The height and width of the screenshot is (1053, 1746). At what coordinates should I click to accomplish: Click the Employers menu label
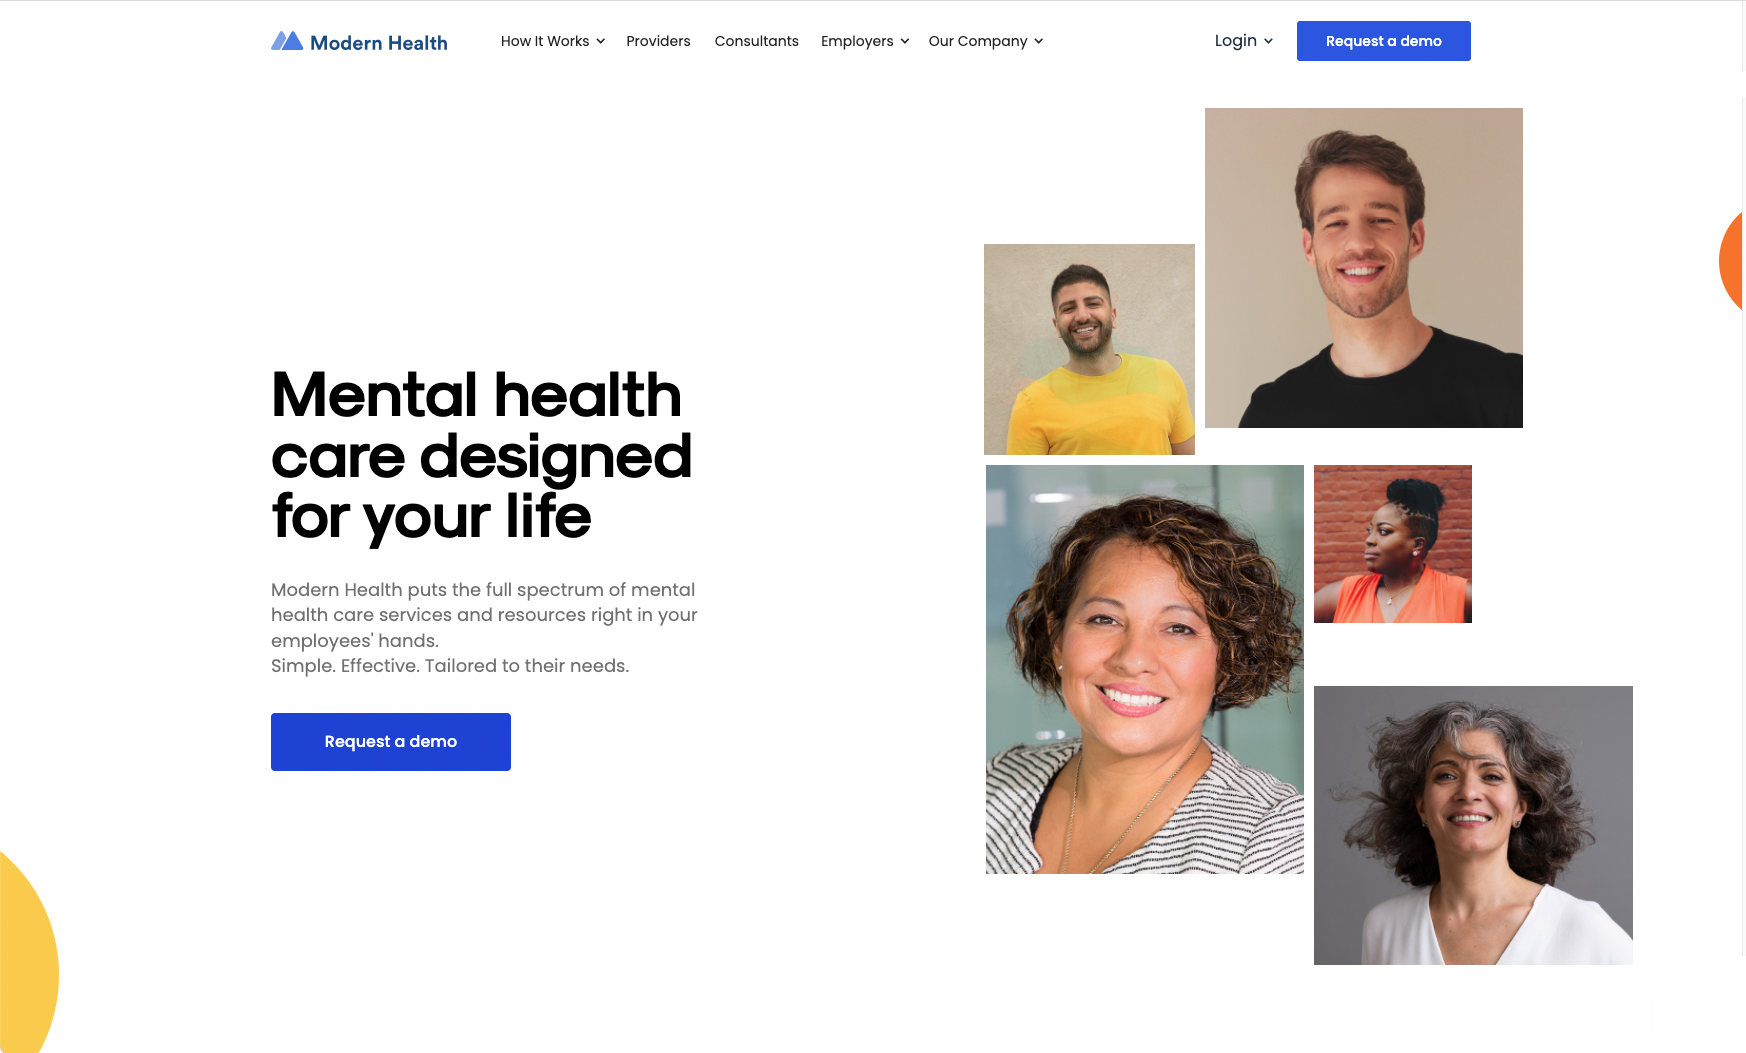coord(857,41)
